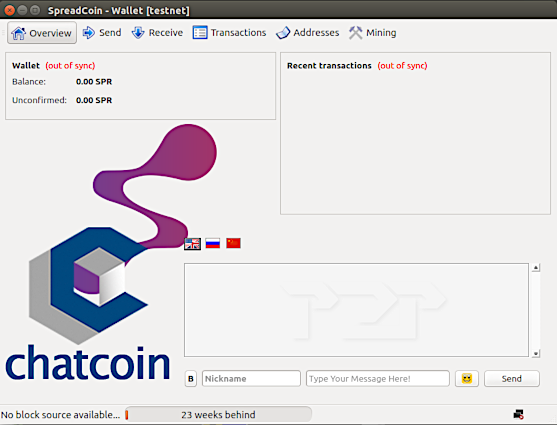Click the sync progress bar showing 23 weeks behind
This screenshot has width=557, height=425.
point(218,414)
